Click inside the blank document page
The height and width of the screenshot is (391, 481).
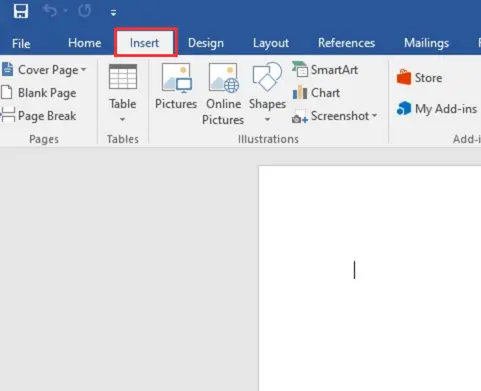click(370, 278)
